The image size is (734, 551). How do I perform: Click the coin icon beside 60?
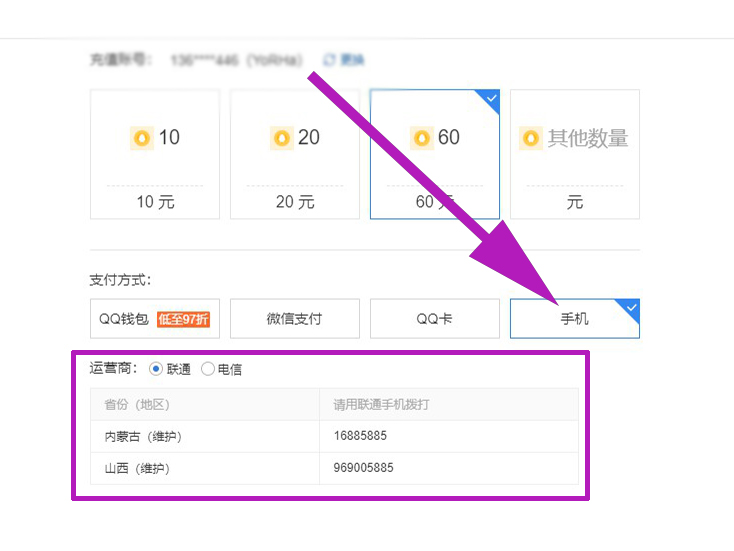(x=421, y=138)
